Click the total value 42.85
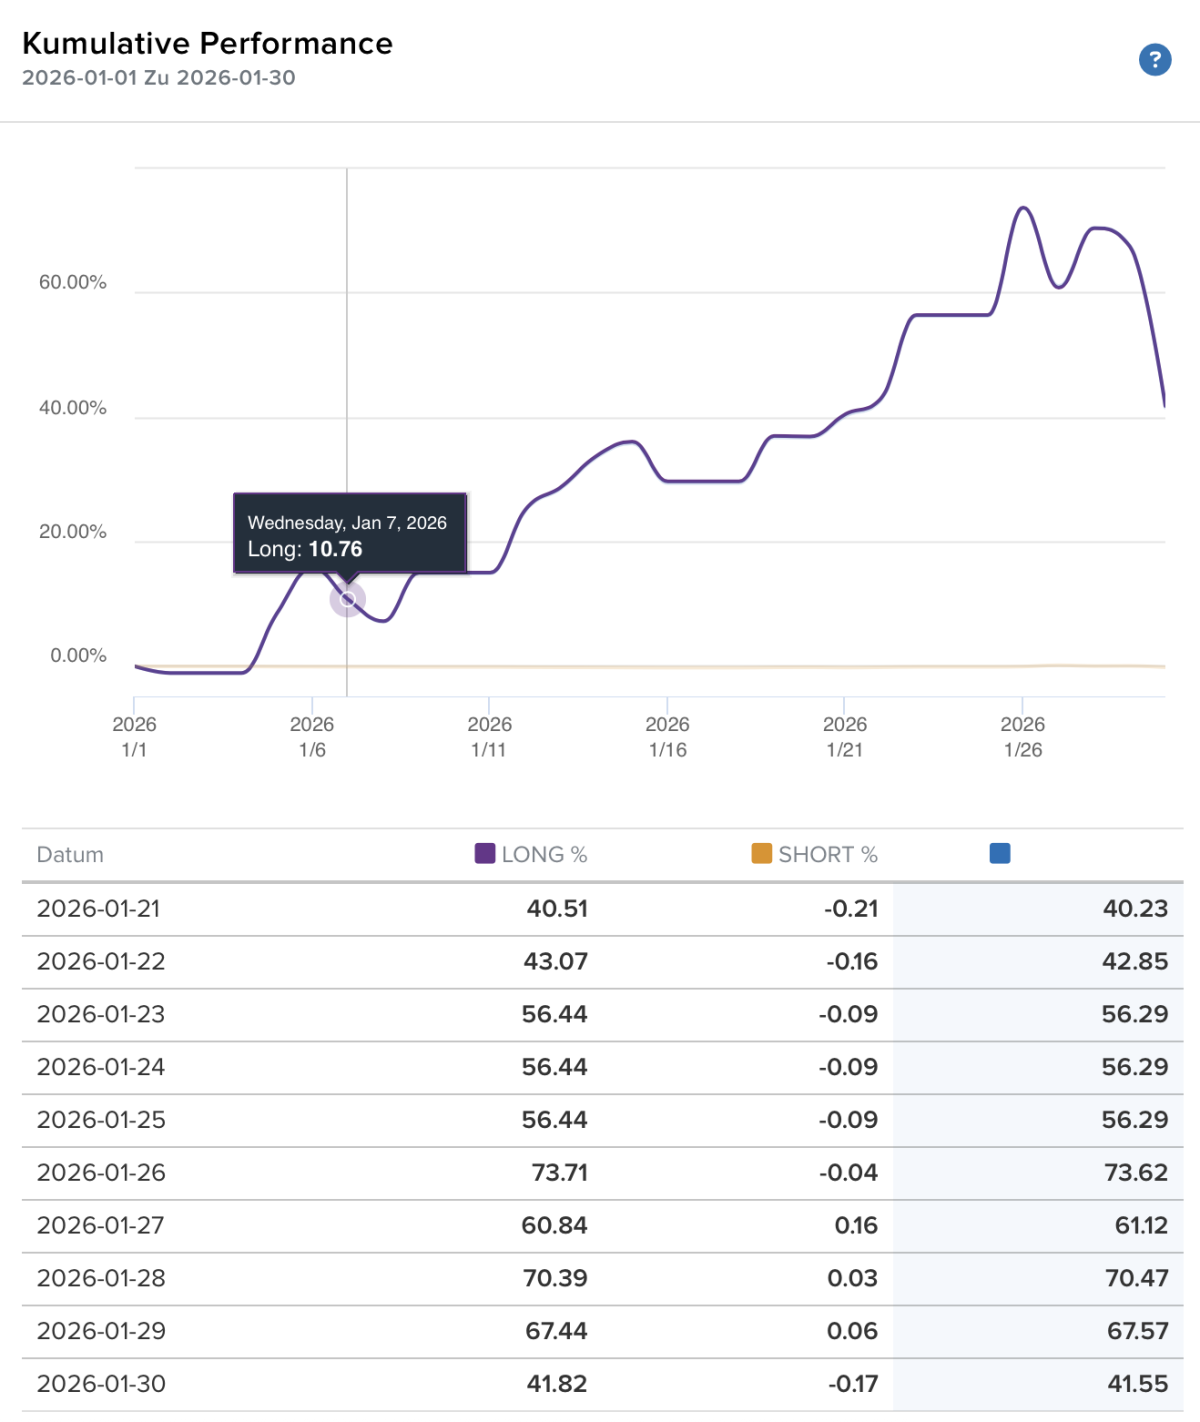The width and height of the screenshot is (1200, 1422). [1135, 962]
